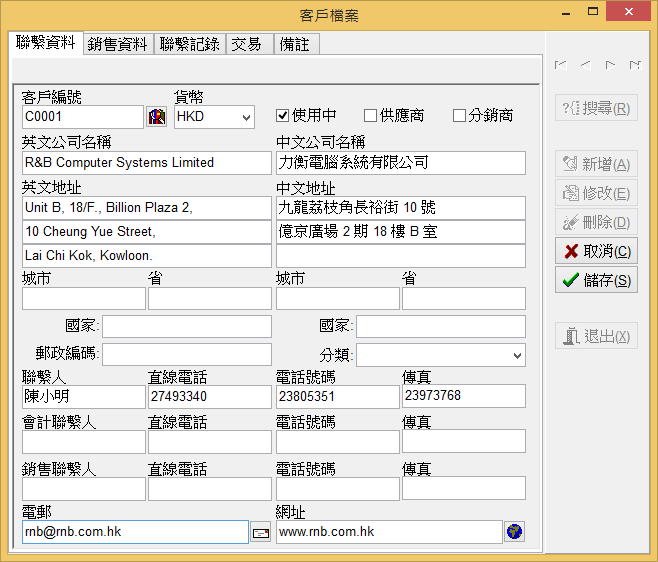Screen dimensions: 658x562
Task: Uncheck the 使用中 checkbox
Action: [x=282, y=115]
